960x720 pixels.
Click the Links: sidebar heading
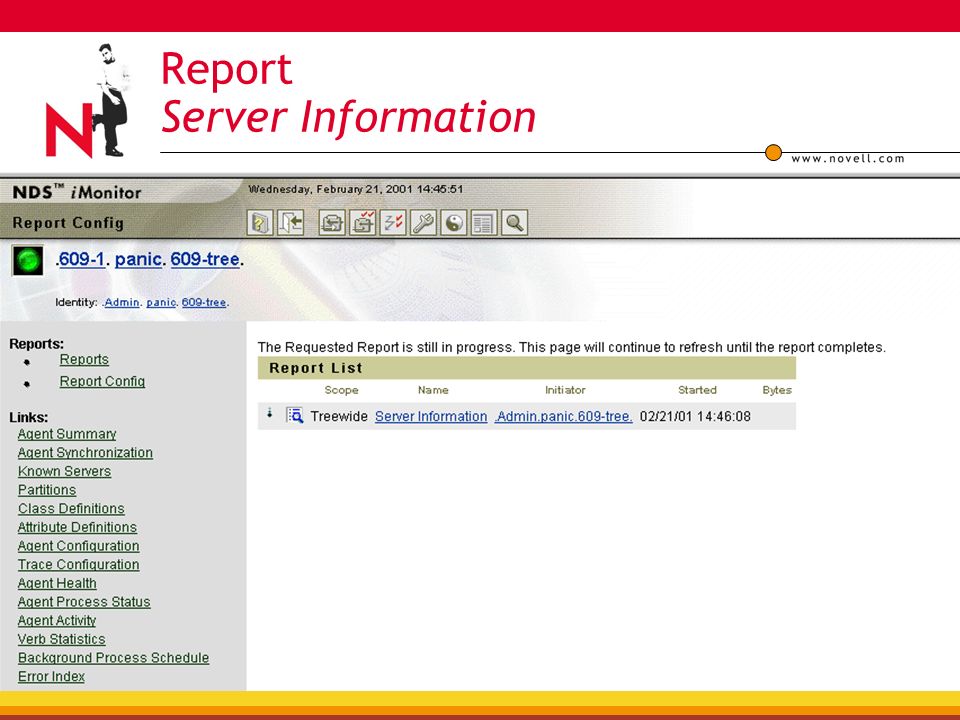pos(29,418)
